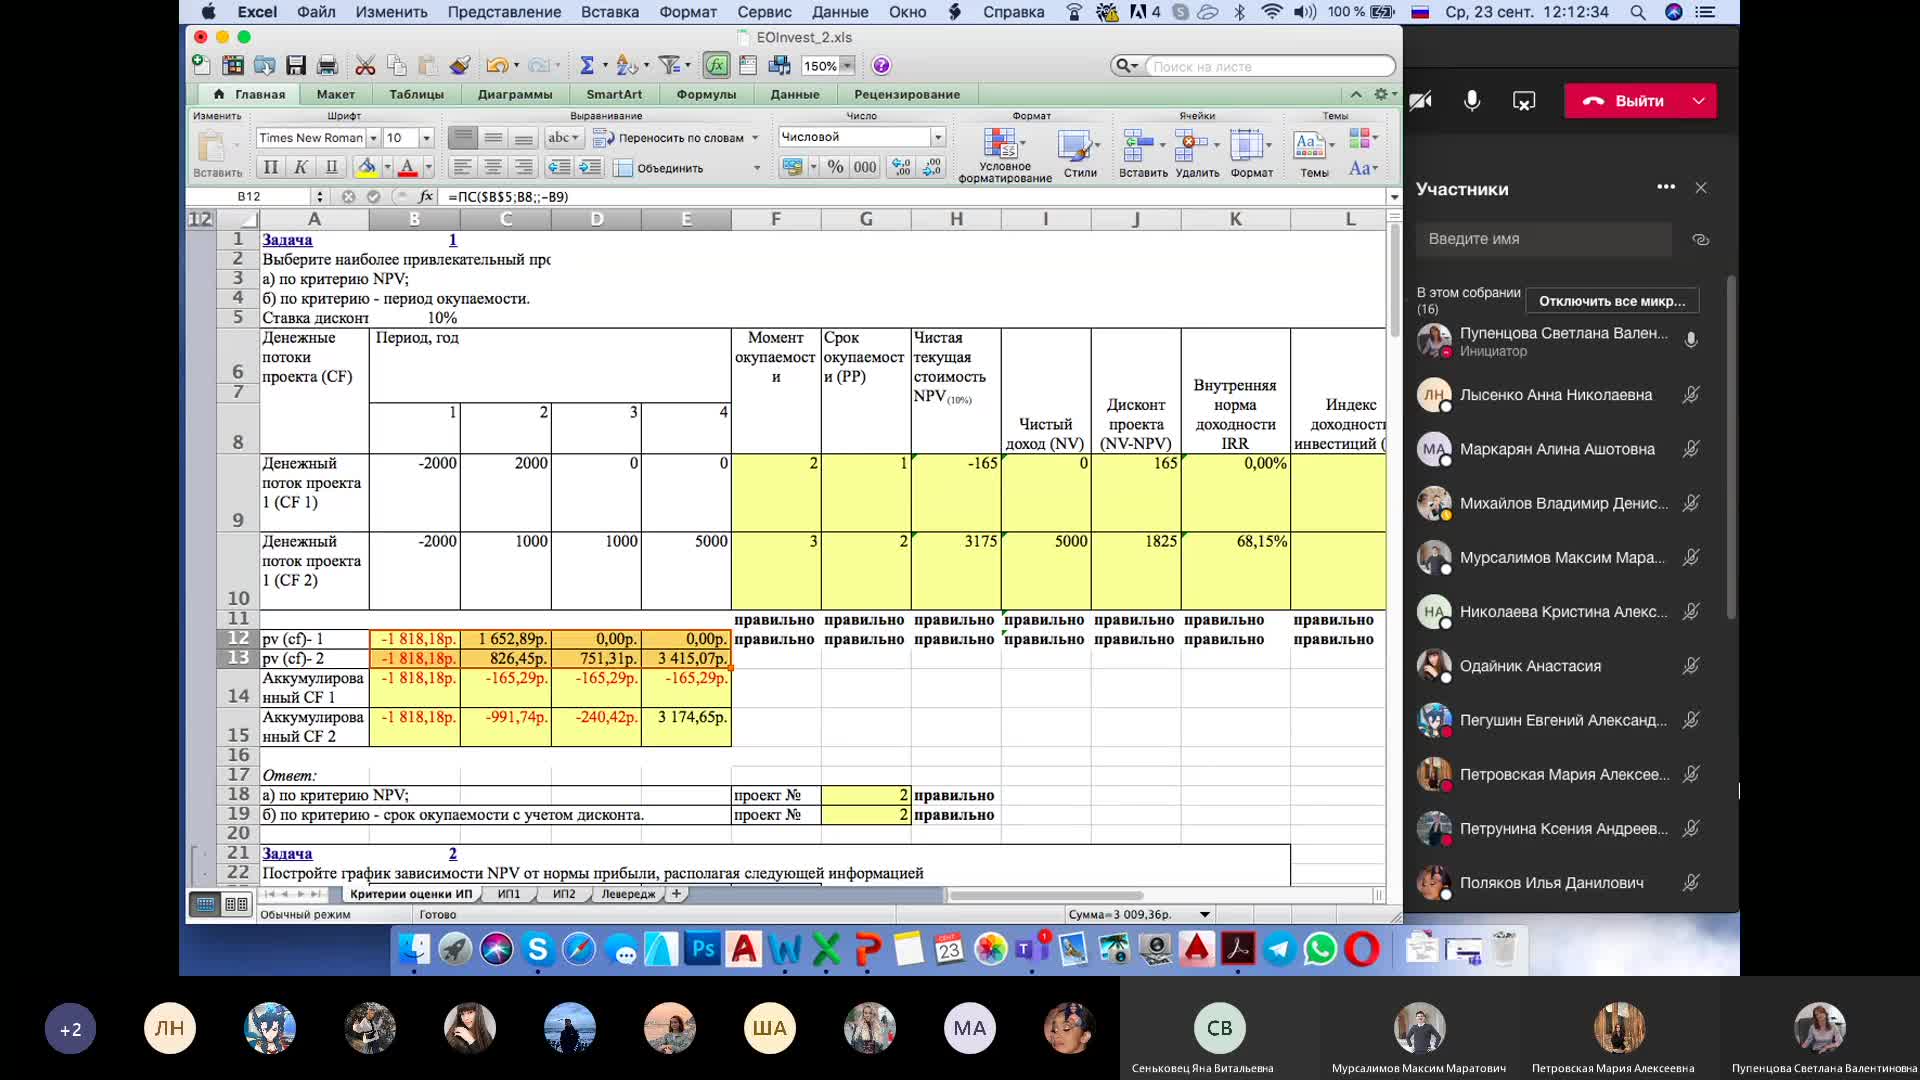Show the media browser icon
This screenshot has height=1080, width=1920.
(x=779, y=66)
